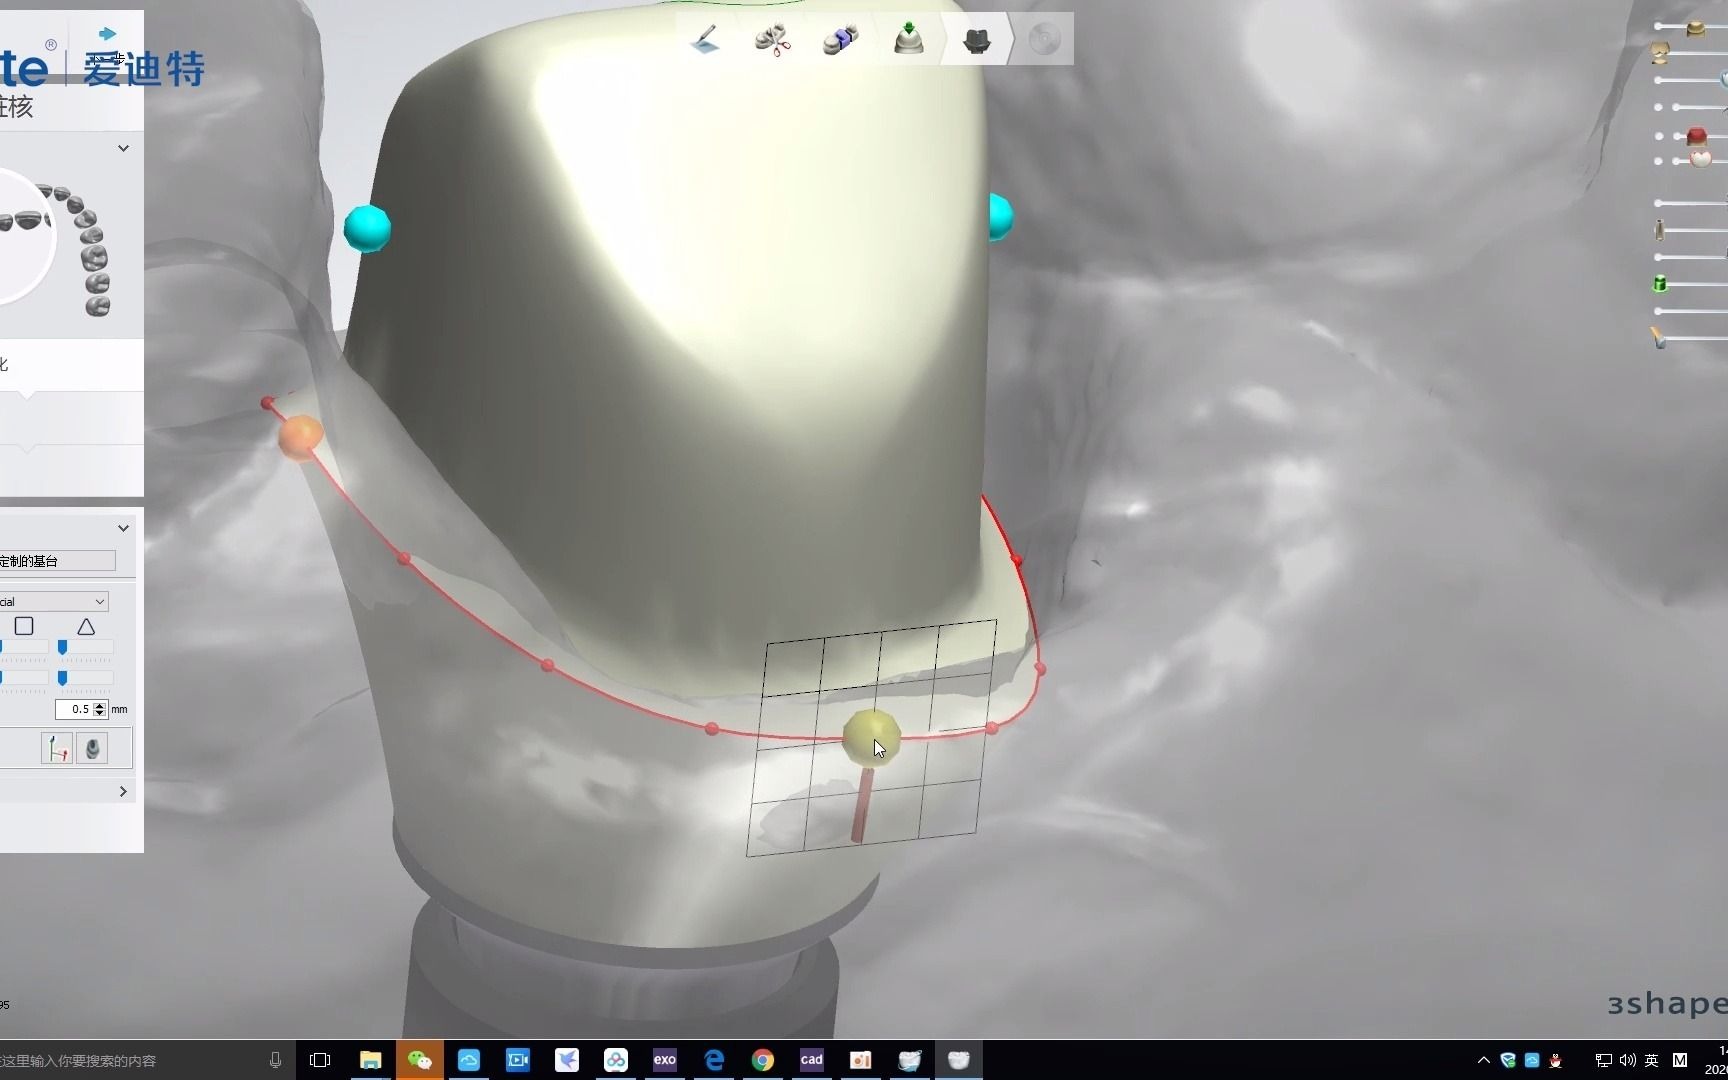Open the cad app on the taskbar

(x=812, y=1060)
